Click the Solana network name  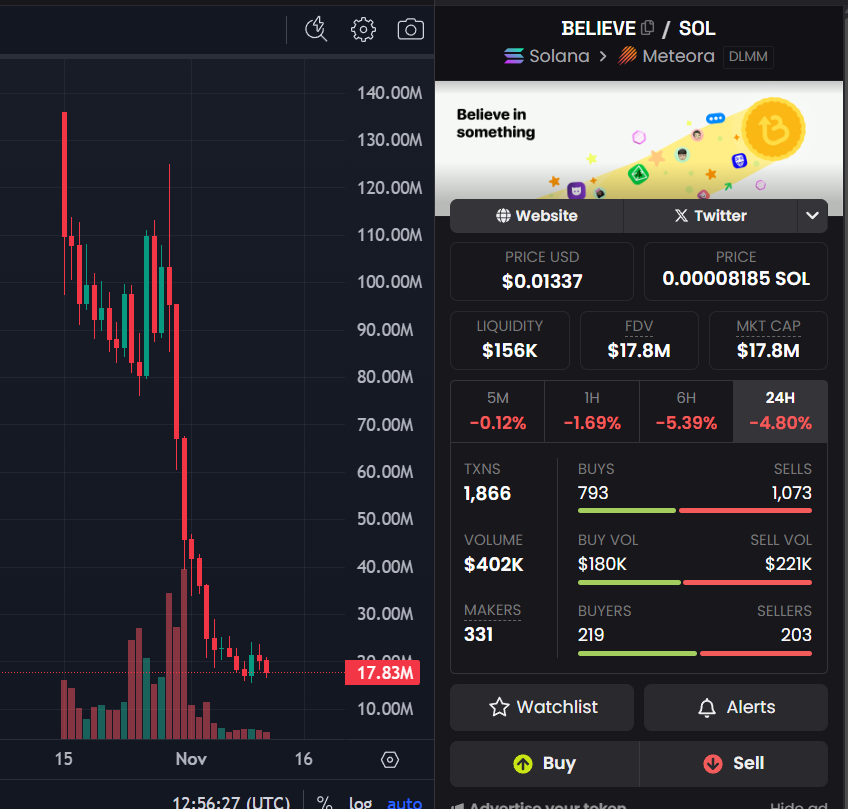[559, 56]
